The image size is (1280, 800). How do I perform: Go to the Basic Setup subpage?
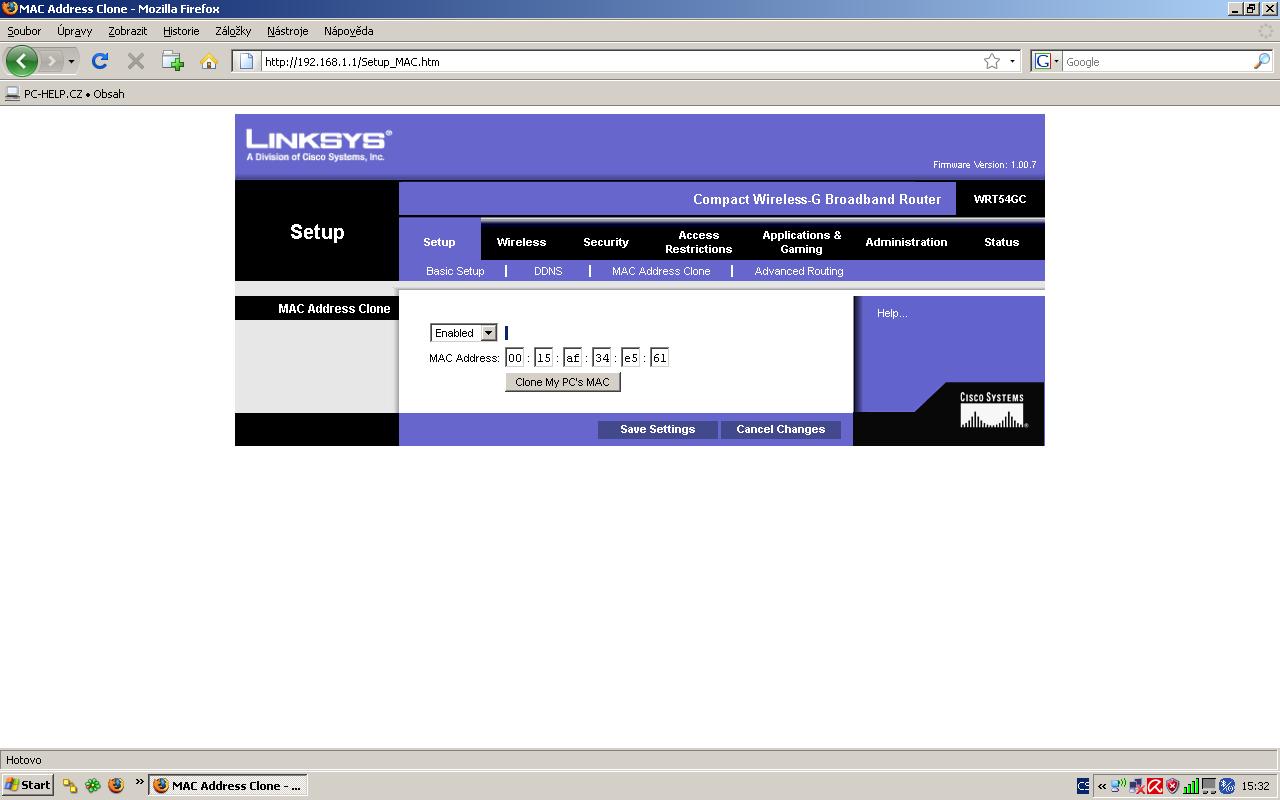[455, 271]
